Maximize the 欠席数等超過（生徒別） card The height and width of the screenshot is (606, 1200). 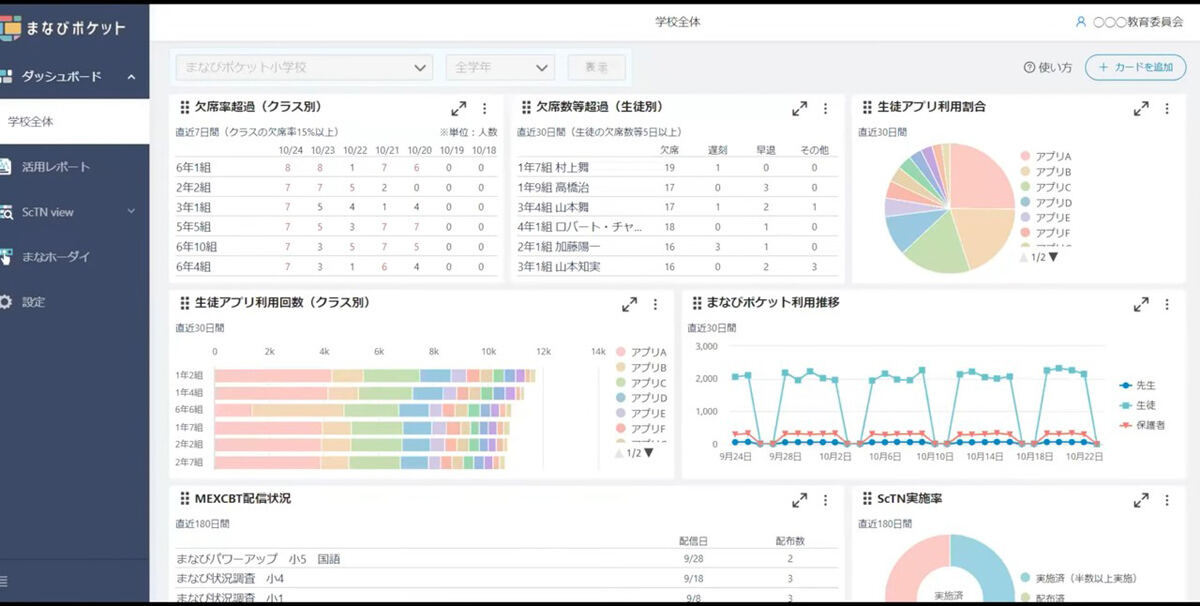click(799, 108)
